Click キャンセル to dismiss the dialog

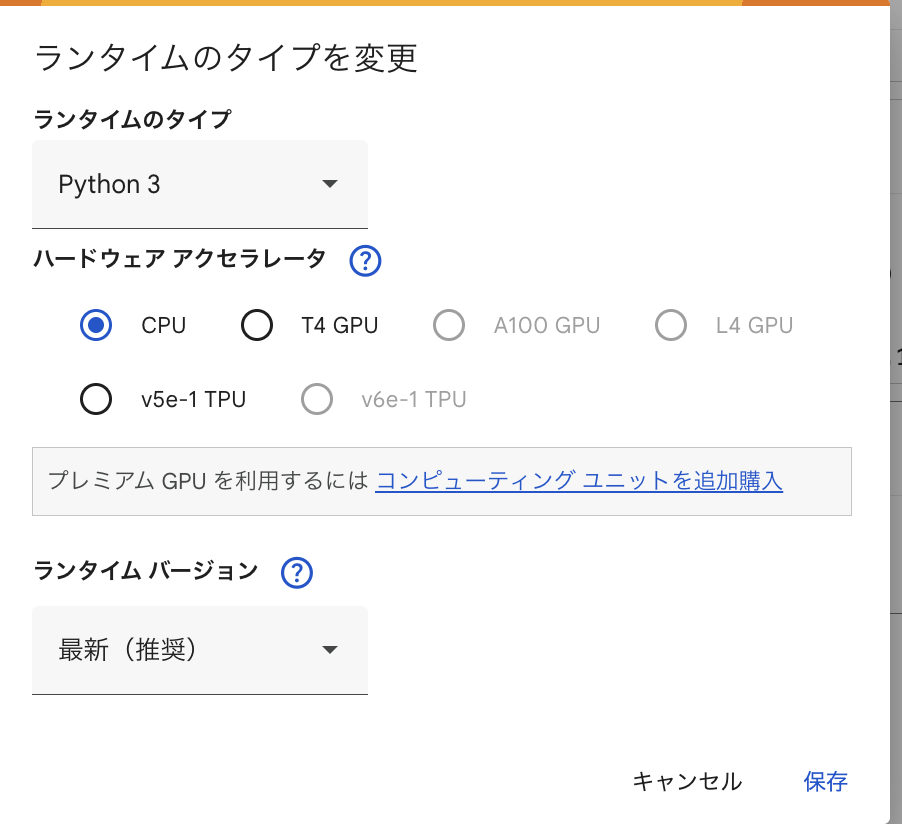[687, 782]
